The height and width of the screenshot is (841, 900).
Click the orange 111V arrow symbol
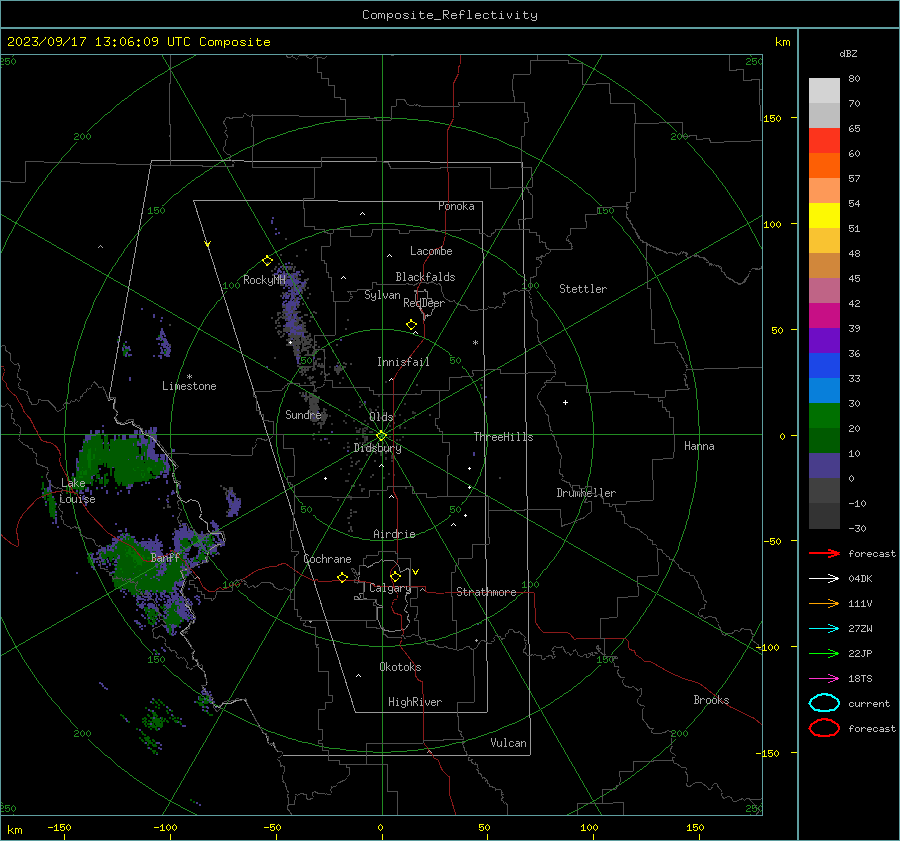824,603
